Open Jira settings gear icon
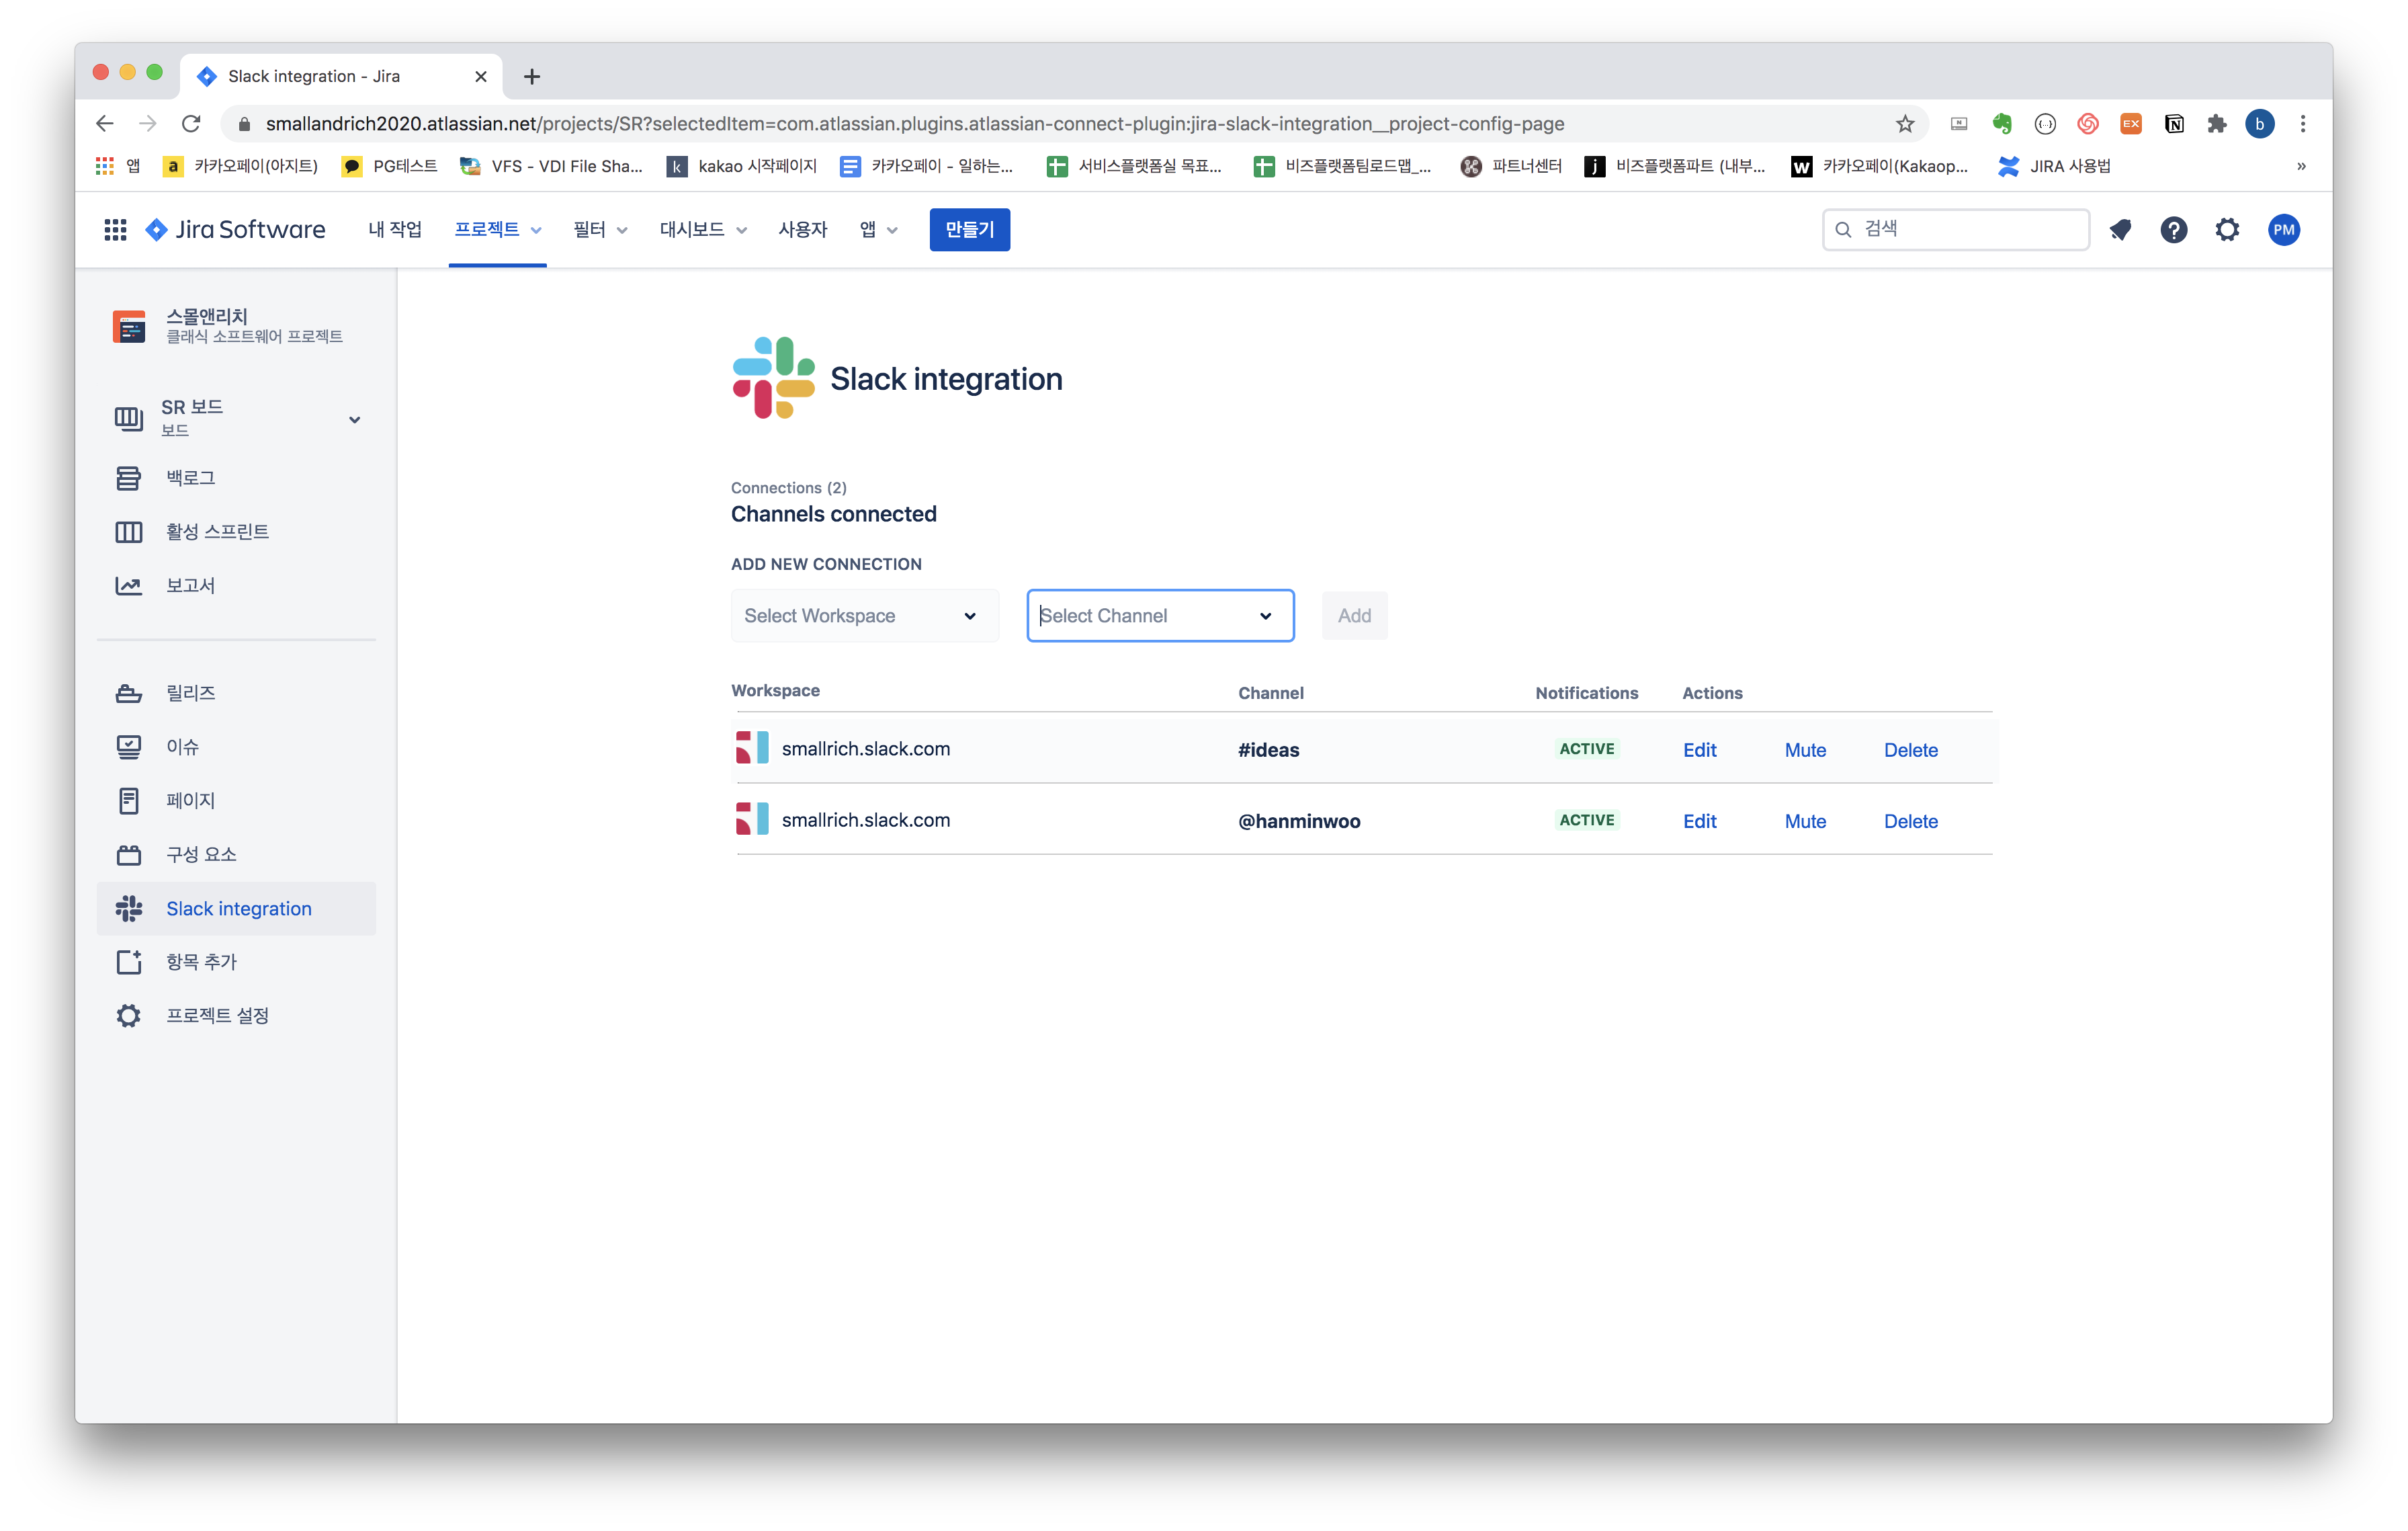The height and width of the screenshot is (1531, 2408). 2227,230
